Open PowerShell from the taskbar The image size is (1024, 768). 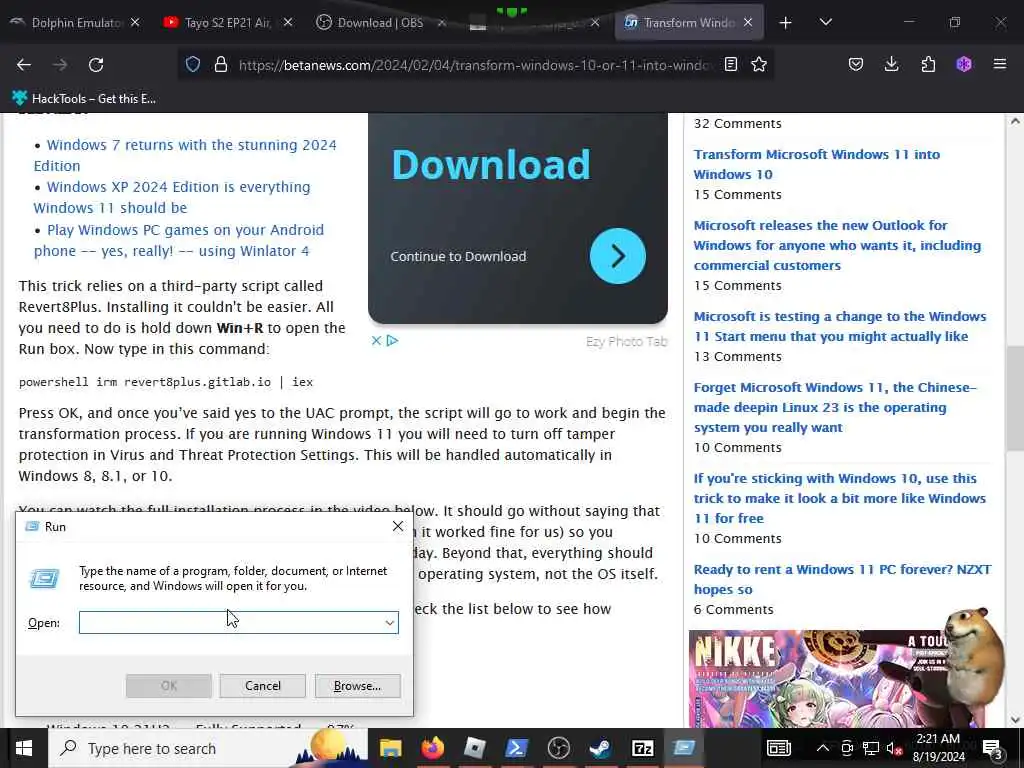(x=517, y=748)
